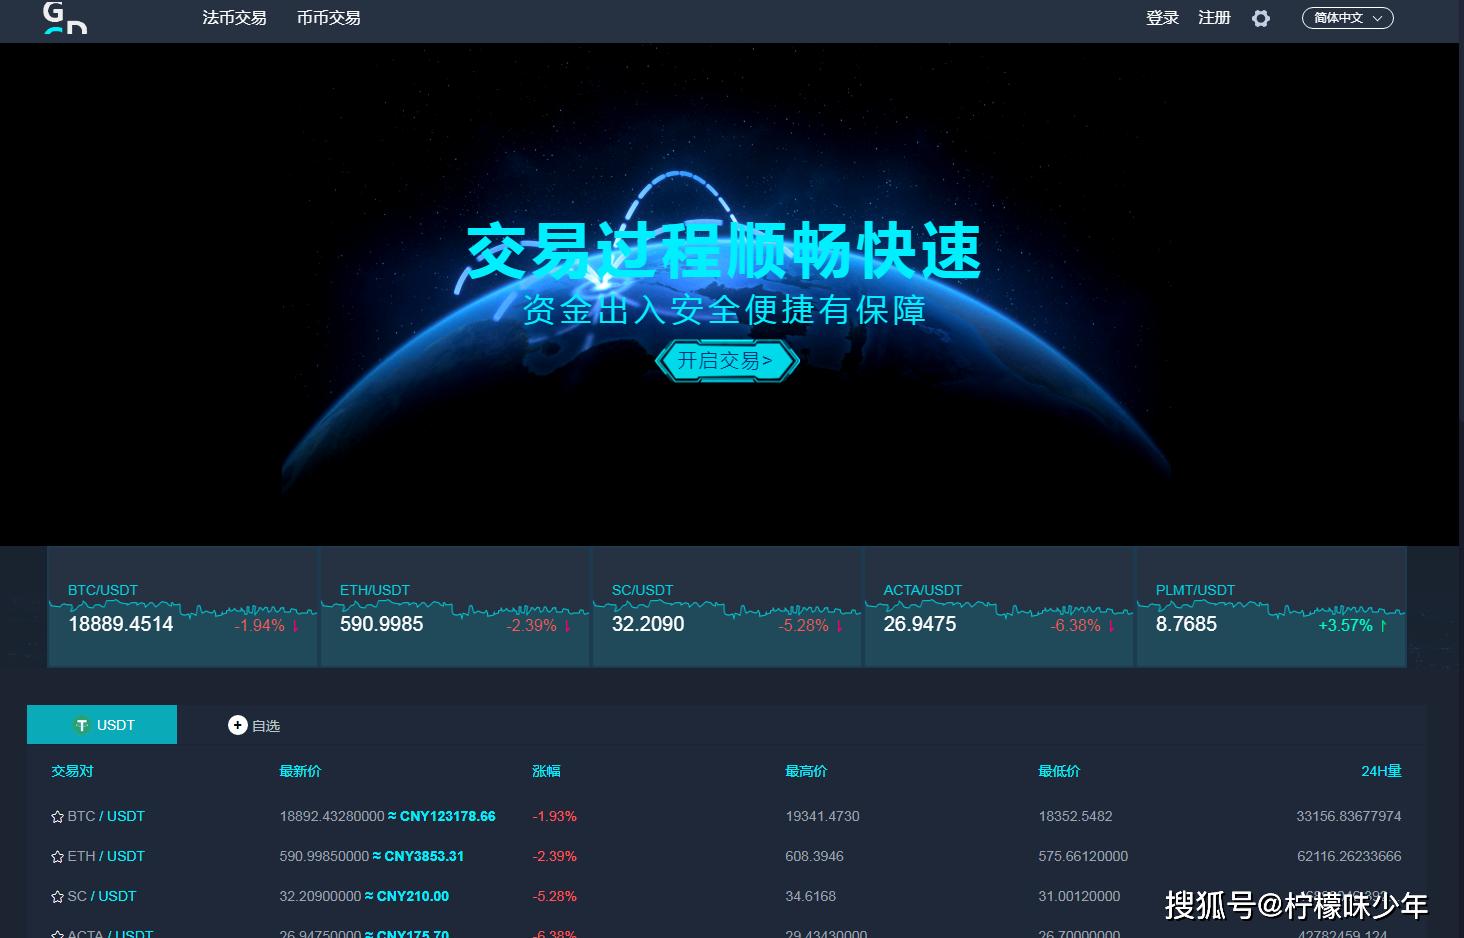The height and width of the screenshot is (938, 1464).
Task: Click the GD exchange logo
Action: click(x=62, y=20)
